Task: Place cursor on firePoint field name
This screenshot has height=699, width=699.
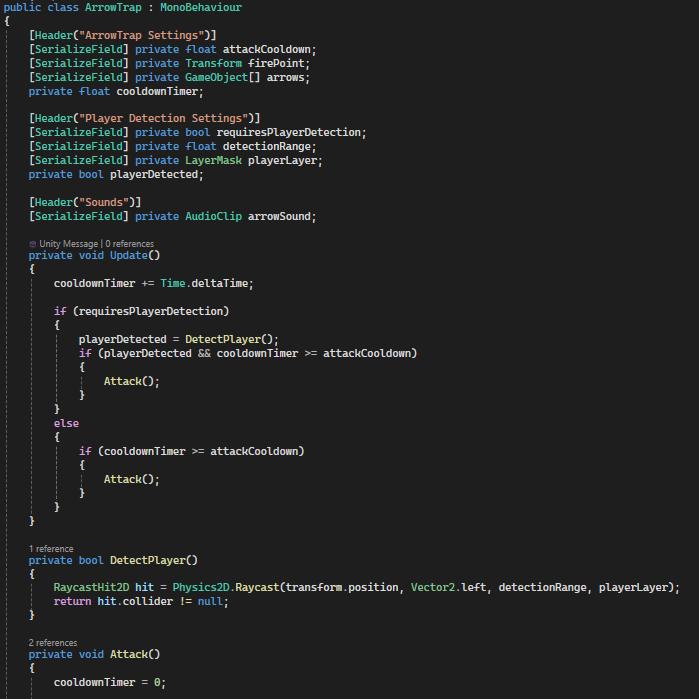Action: point(276,63)
